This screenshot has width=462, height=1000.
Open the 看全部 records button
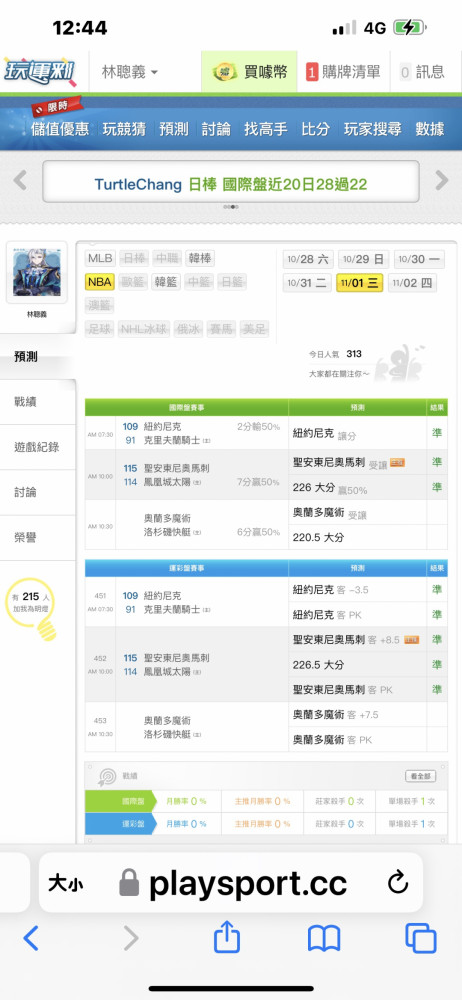pos(421,776)
